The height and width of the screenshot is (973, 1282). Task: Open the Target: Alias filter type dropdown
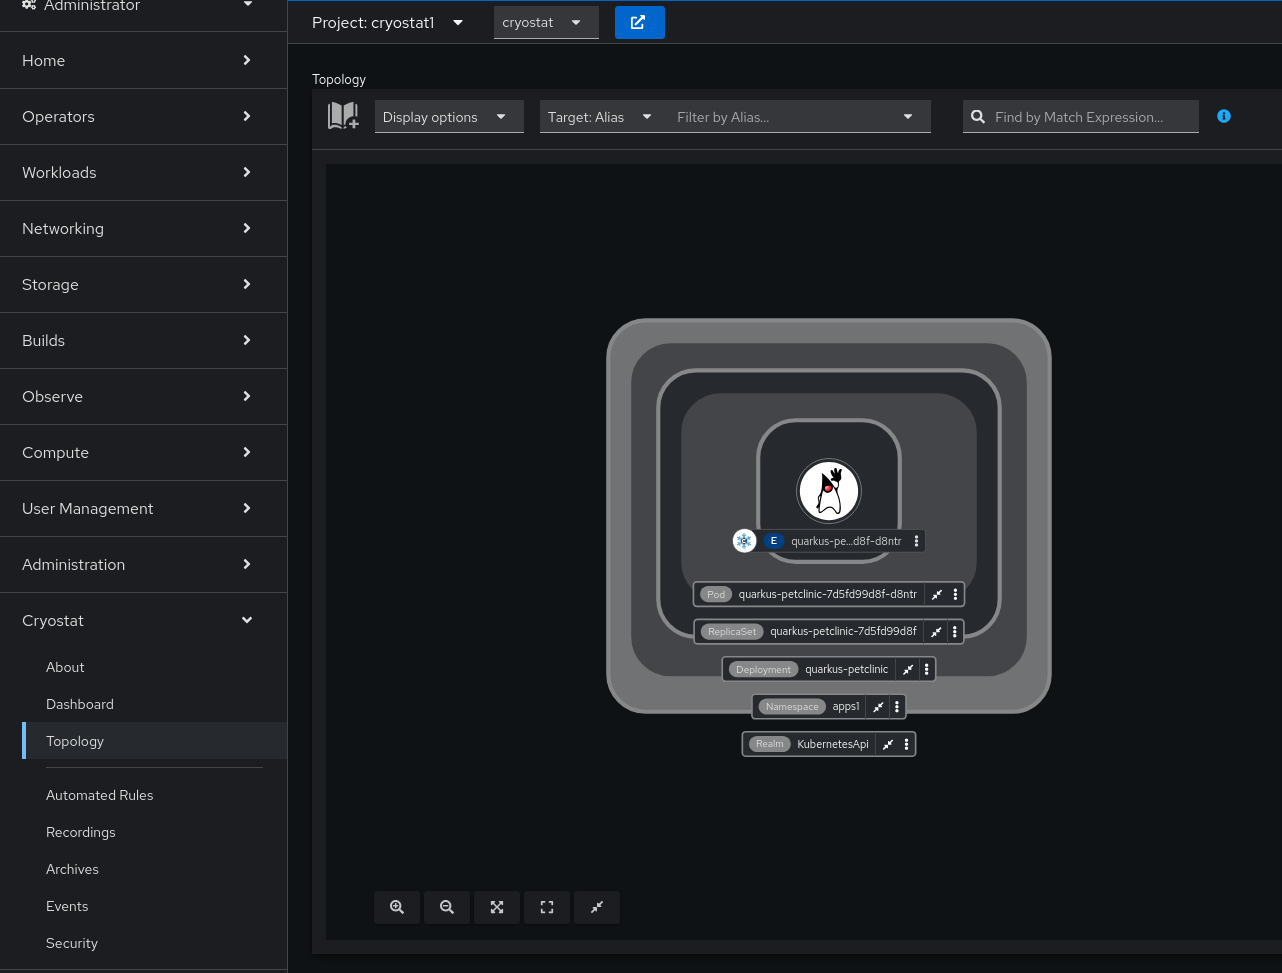click(x=600, y=117)
